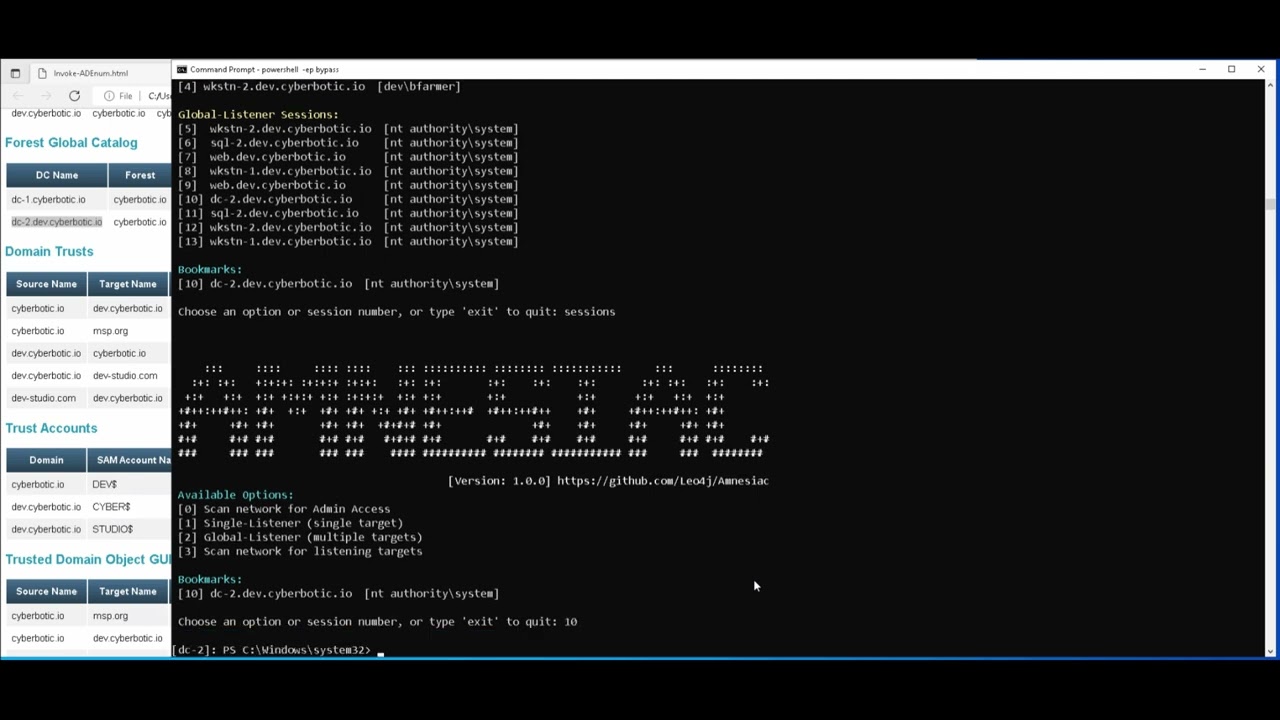1280x720 pixels.
Task: Minimize the Command Prompt window
Action: [1202, 69]
